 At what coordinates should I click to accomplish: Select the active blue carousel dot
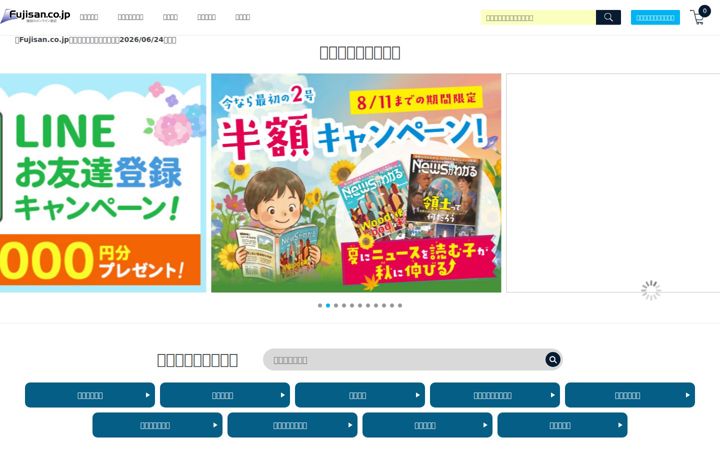coord(328,305)
